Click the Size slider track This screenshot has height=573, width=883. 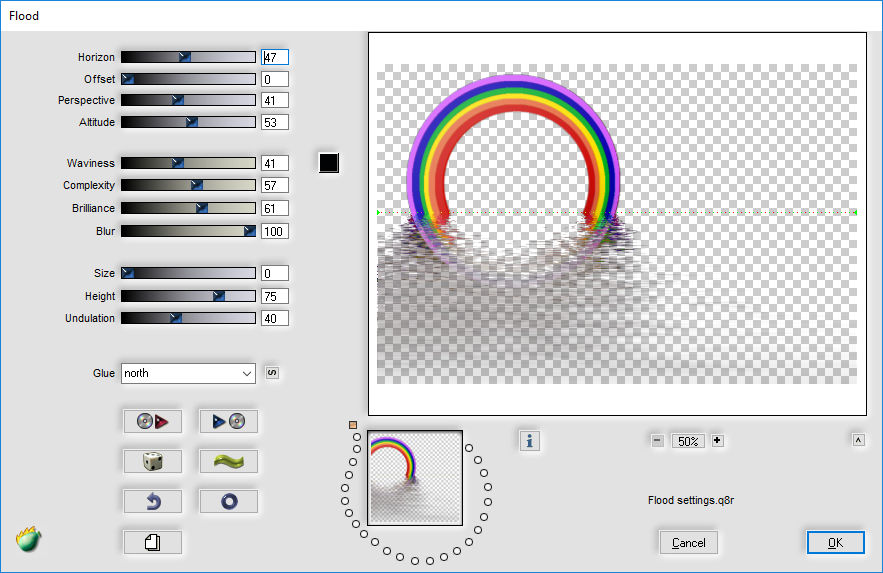[x=188, y=273]
